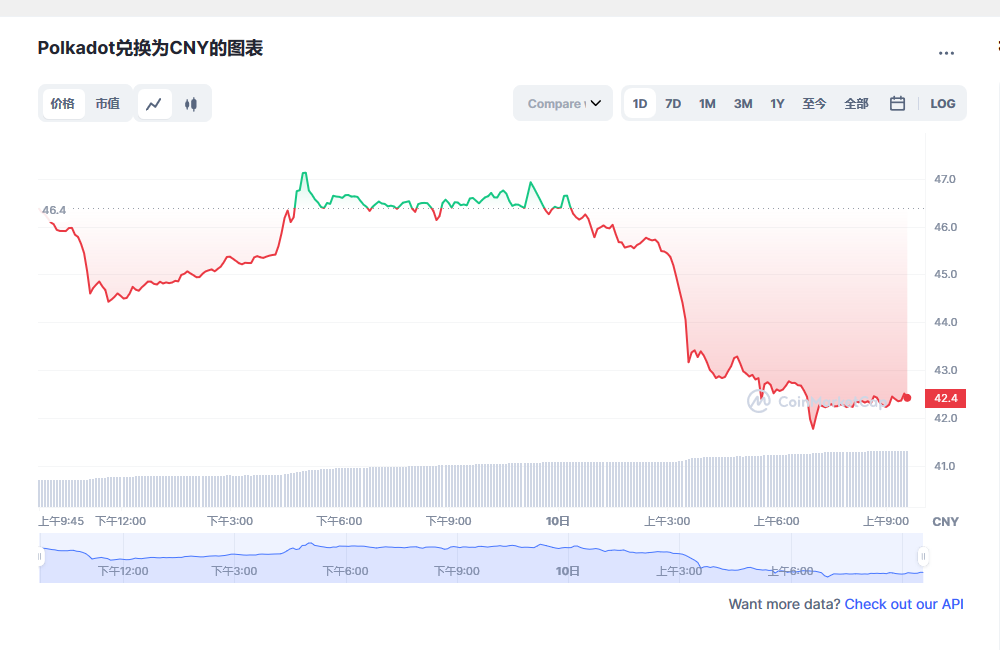1000x650 pixels.
Task: Select the 7D time range
Action: pyautogui.click(x=673, y=103)
